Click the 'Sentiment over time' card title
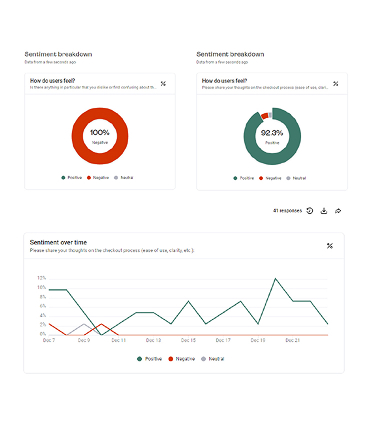The height and width of the screenshot is (423, 369). tap(58, 242)
